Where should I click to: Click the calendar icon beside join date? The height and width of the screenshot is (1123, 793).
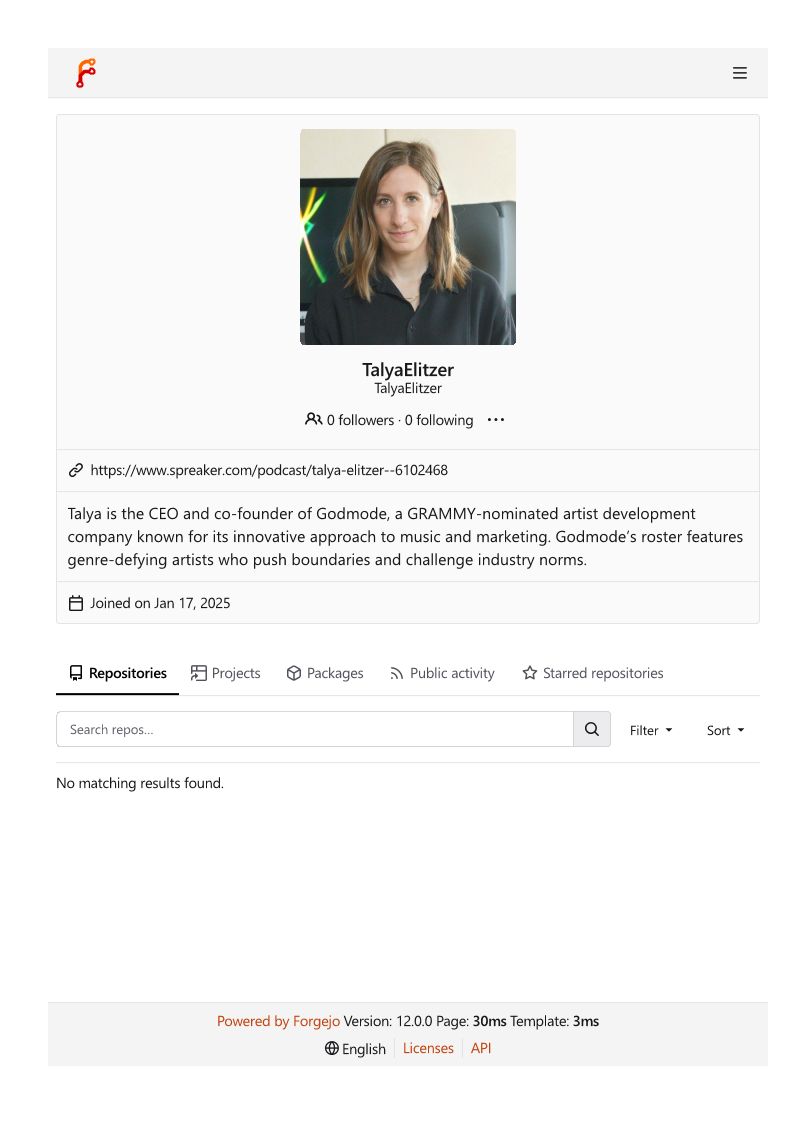tap(76, 603)
